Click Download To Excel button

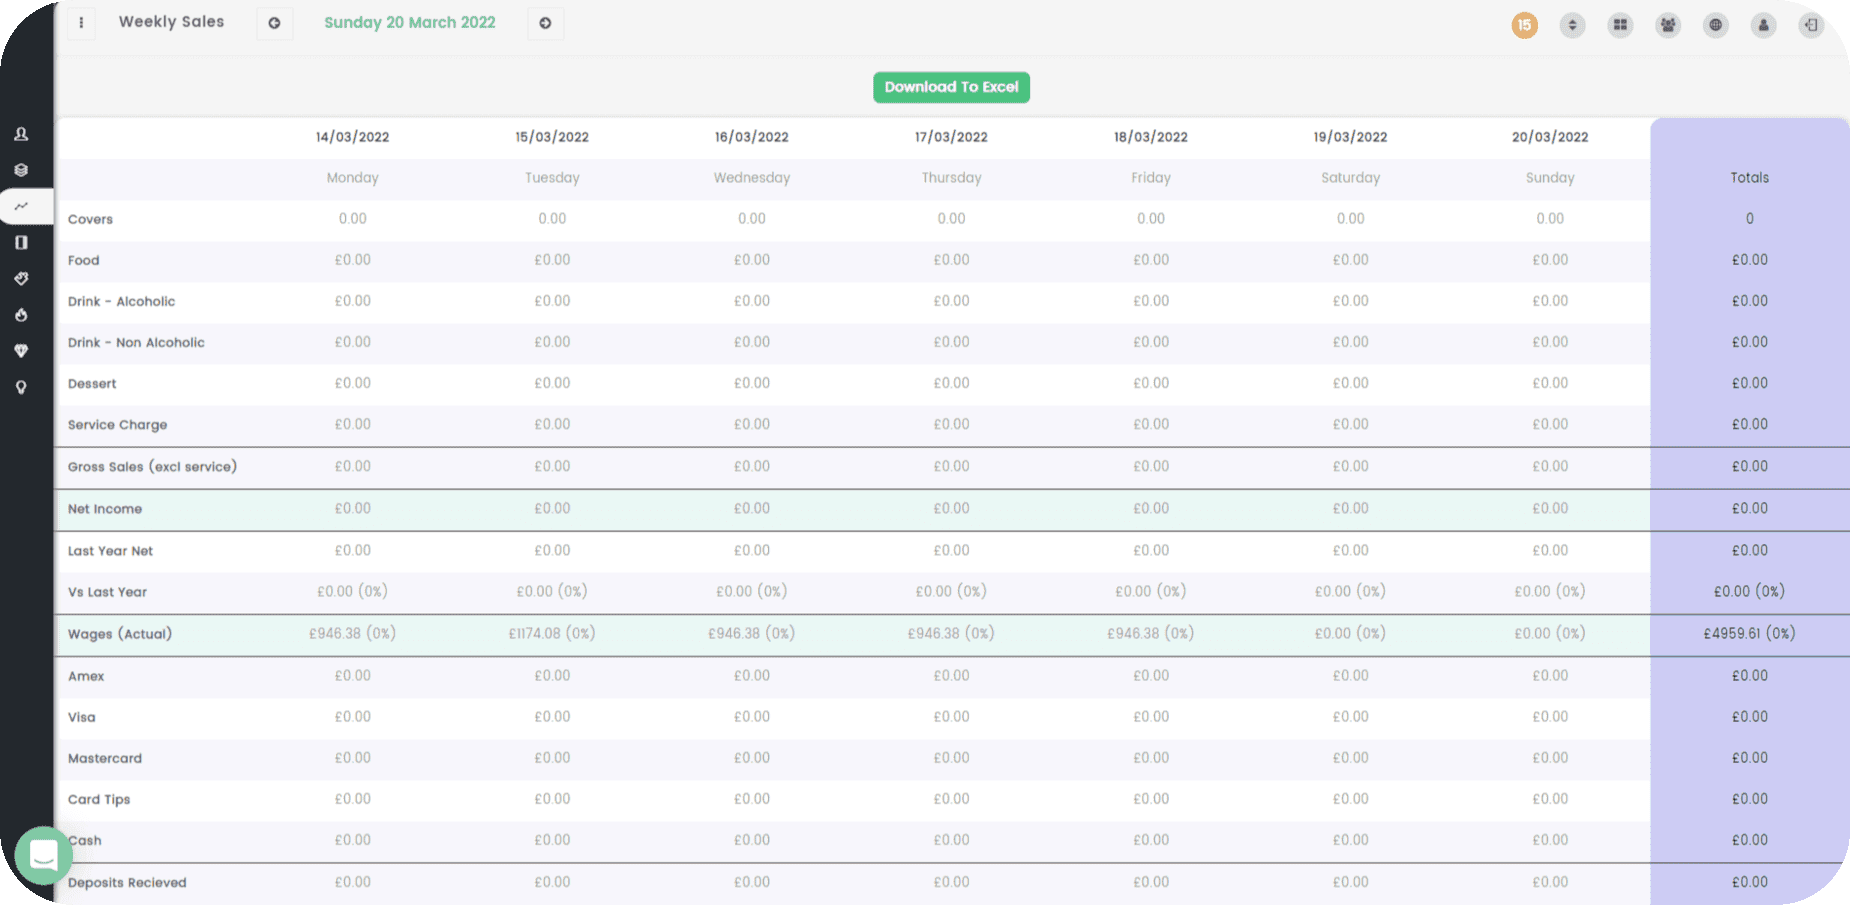[x=951, y=87]
